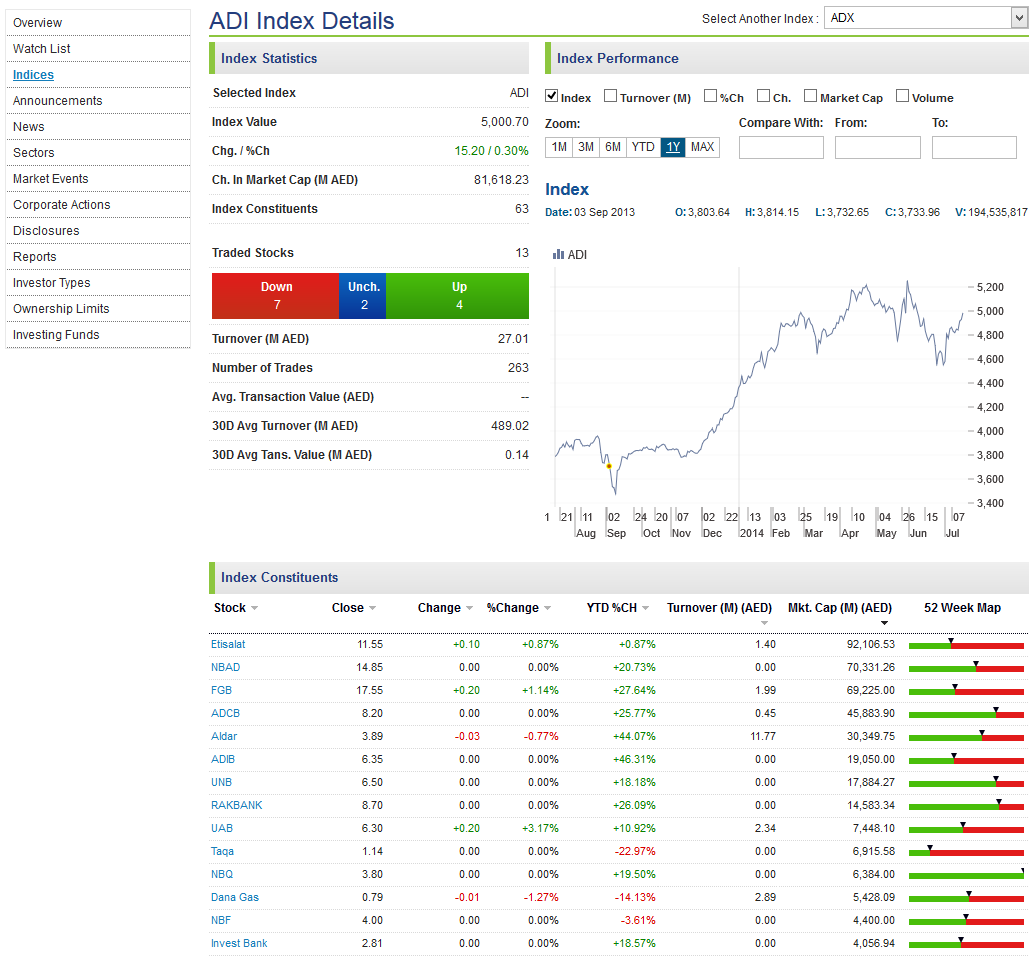The height and width of the screenshot is (956, 1032).
Task: Click the sort arrow under Mkt. Cap header
Action: tap(884, 623)
